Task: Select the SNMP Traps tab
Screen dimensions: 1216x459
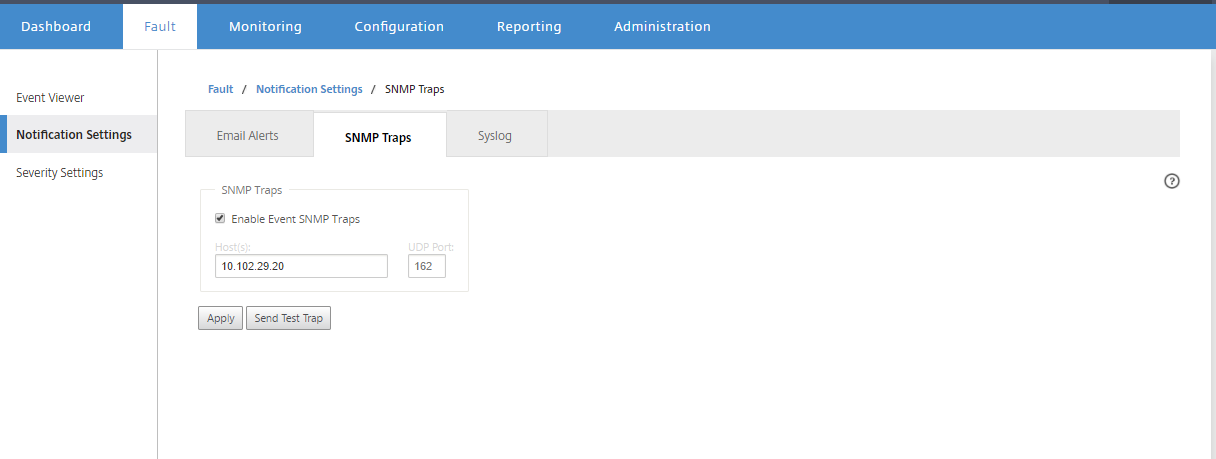Action: pos(378,136)
